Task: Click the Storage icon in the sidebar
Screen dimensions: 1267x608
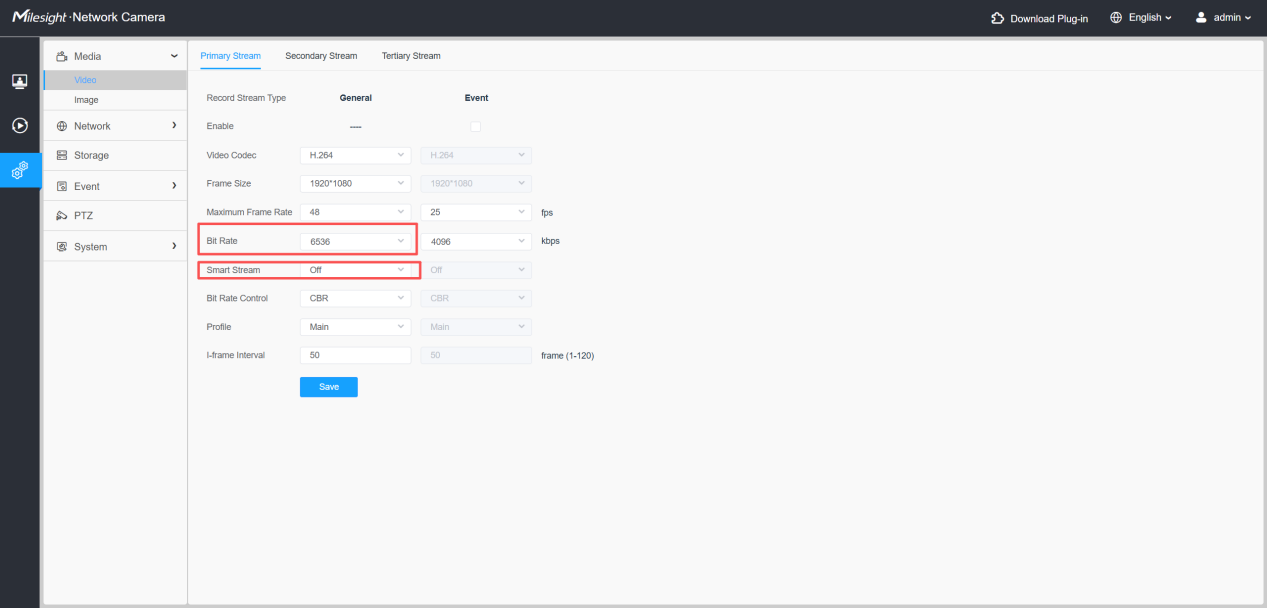Action: click(x=62, y=156)
